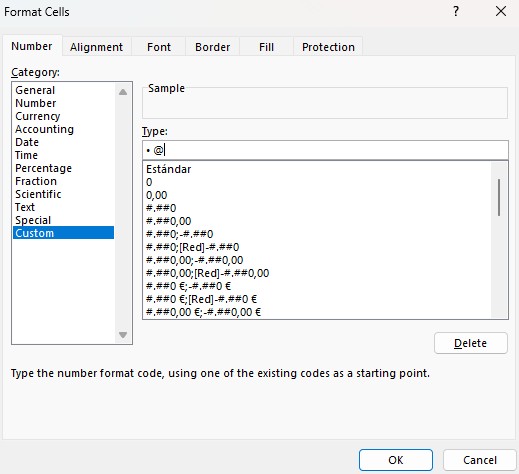
Task: Select the Custom category
Action: (63, 233)
